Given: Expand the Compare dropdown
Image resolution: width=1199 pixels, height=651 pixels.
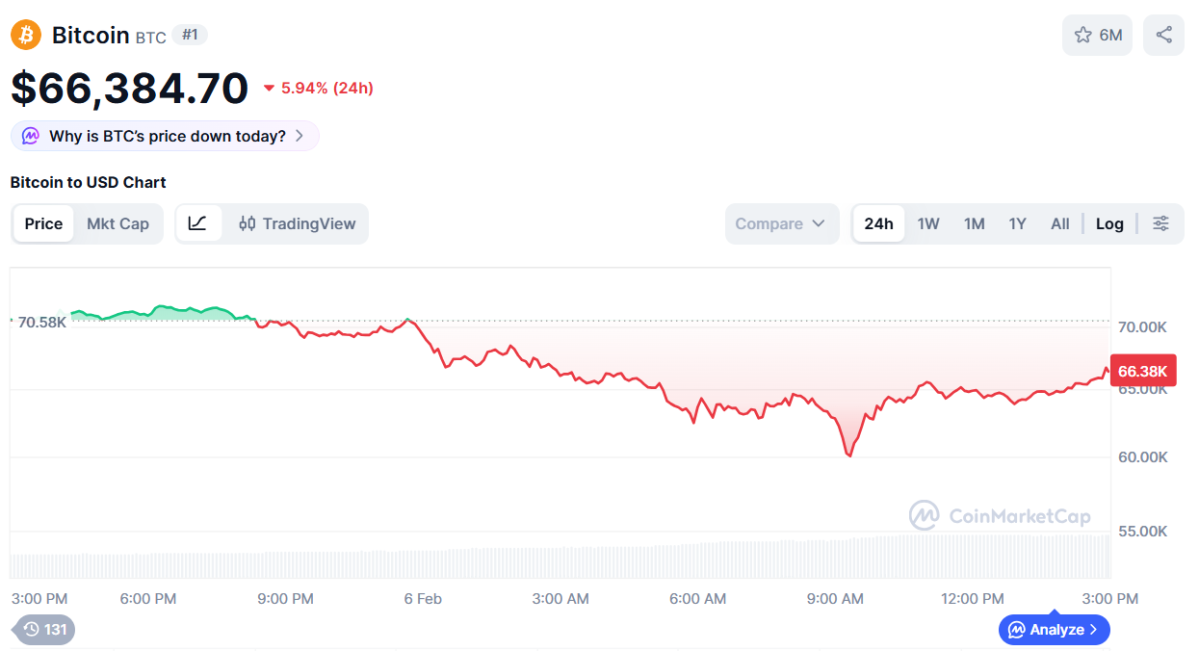Looking at the screenshot, I should point(781,224).
